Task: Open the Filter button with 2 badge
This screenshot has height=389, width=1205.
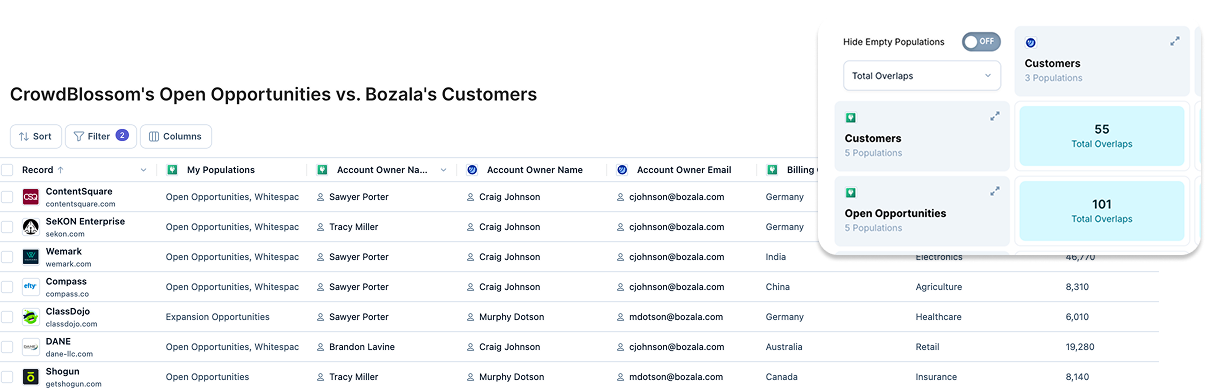Action: click(101, 136)
